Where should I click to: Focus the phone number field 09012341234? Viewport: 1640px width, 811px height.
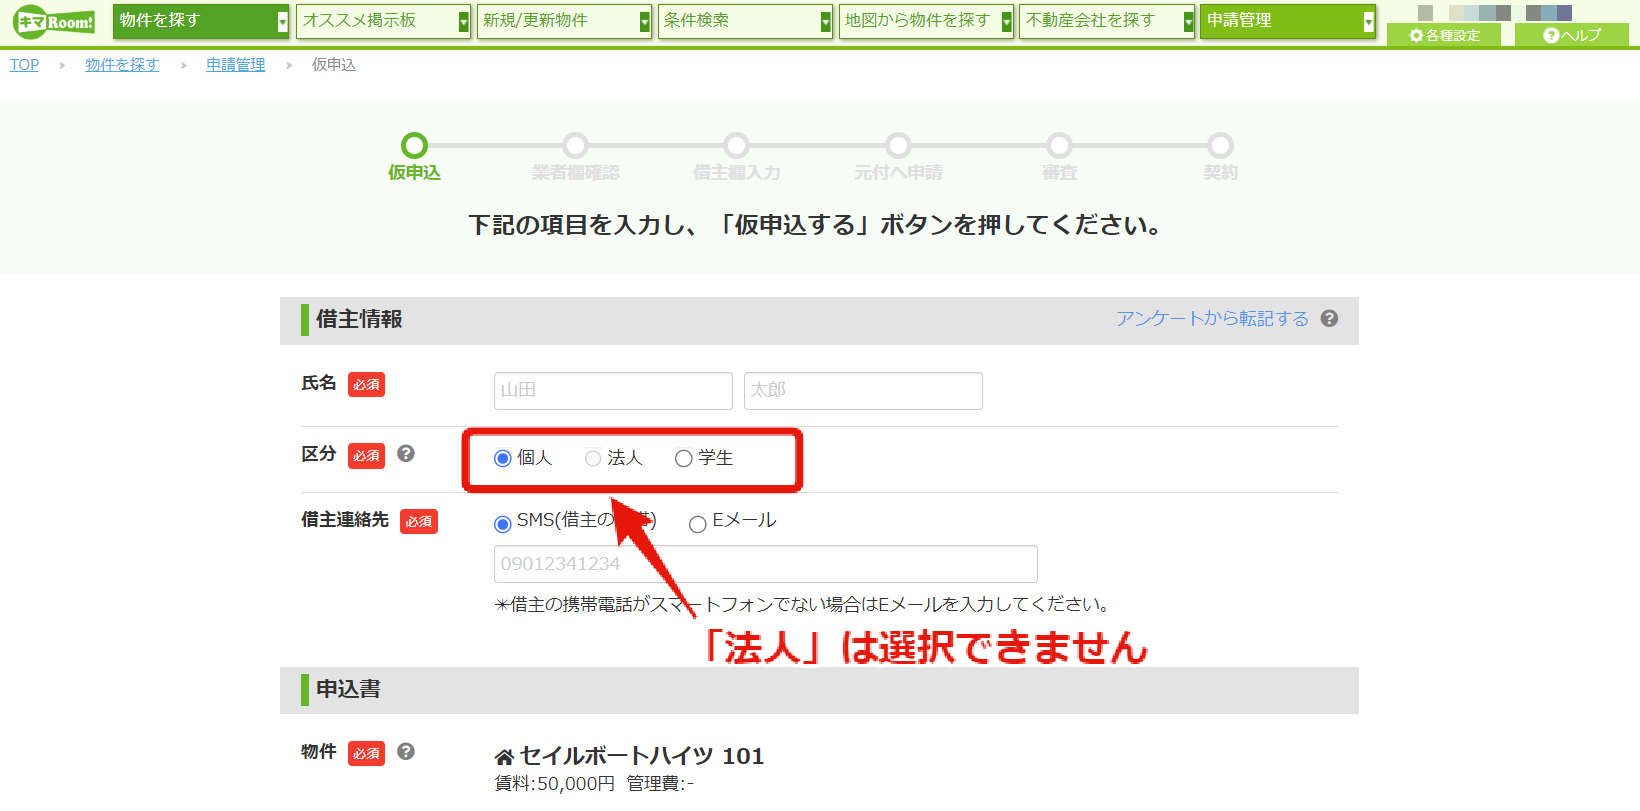point(766,564)
